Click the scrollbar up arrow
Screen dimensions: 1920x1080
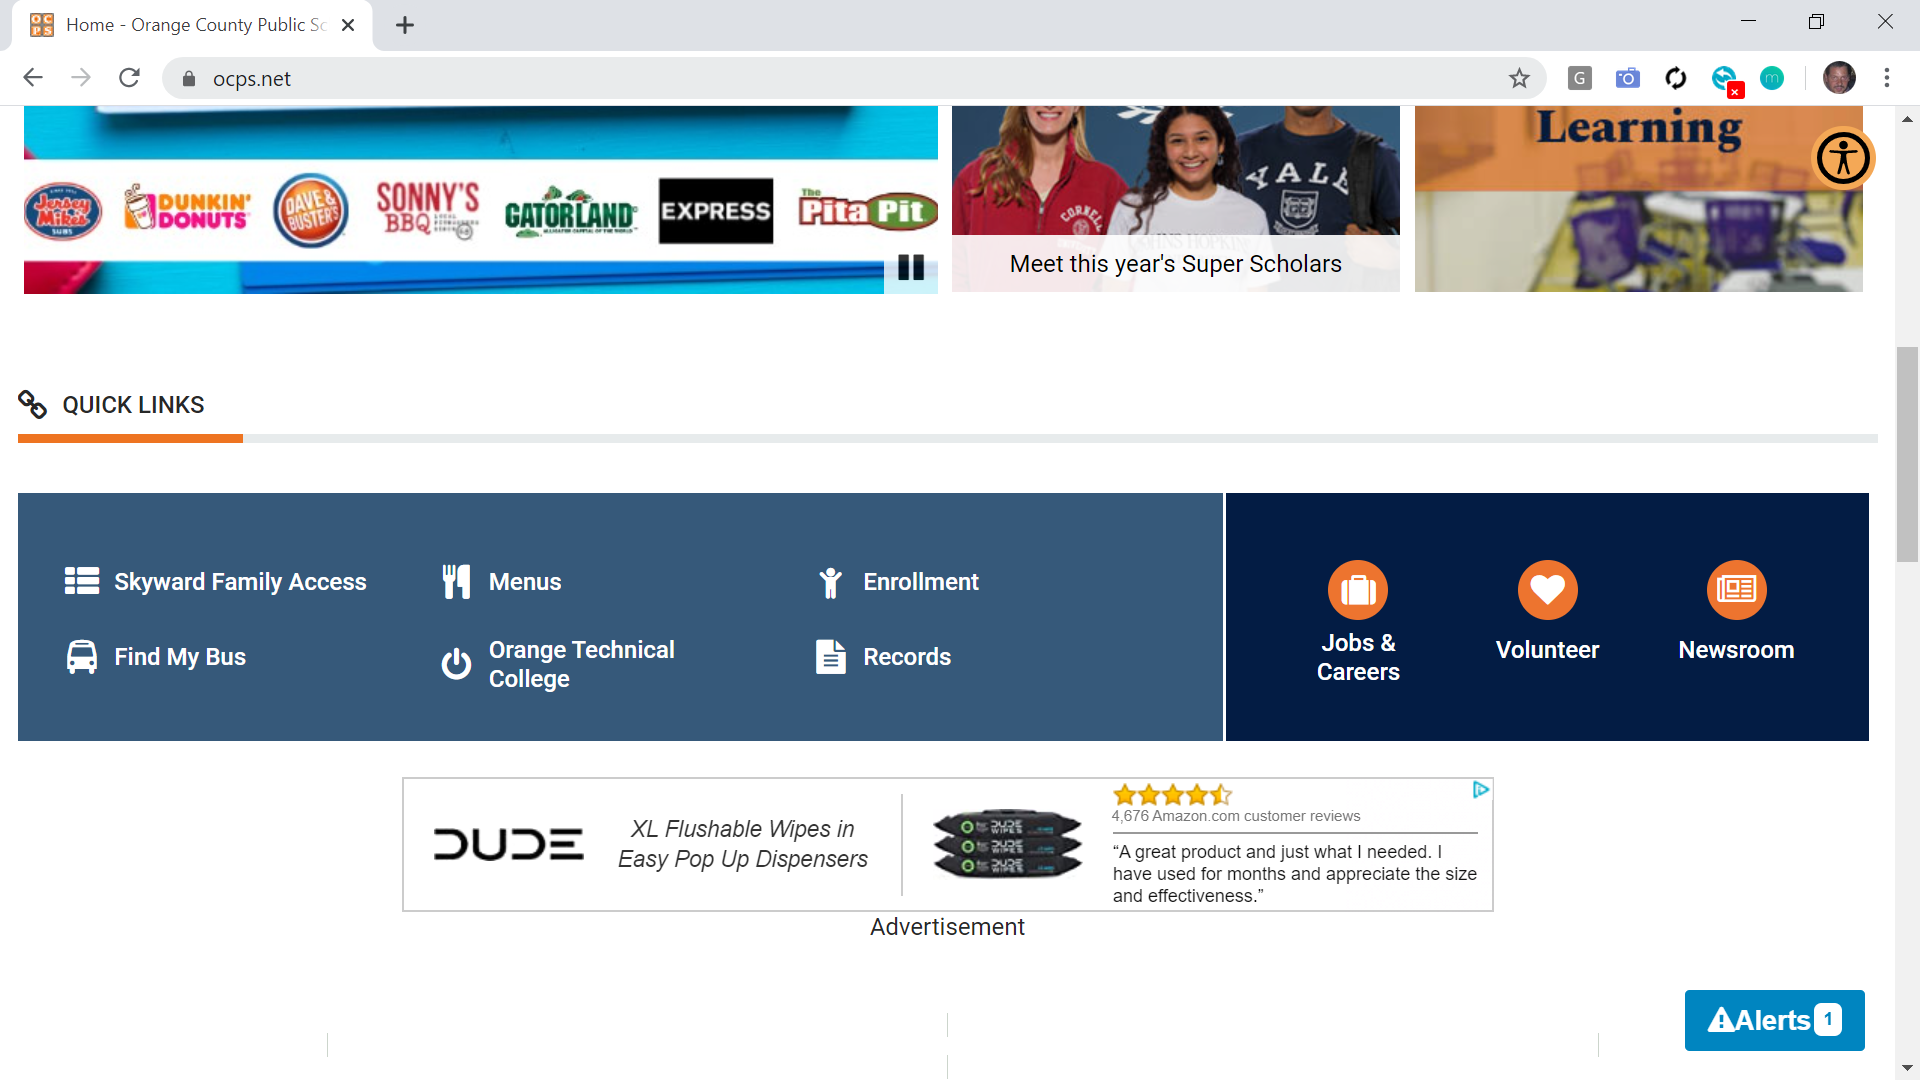tap(1907, 118)
